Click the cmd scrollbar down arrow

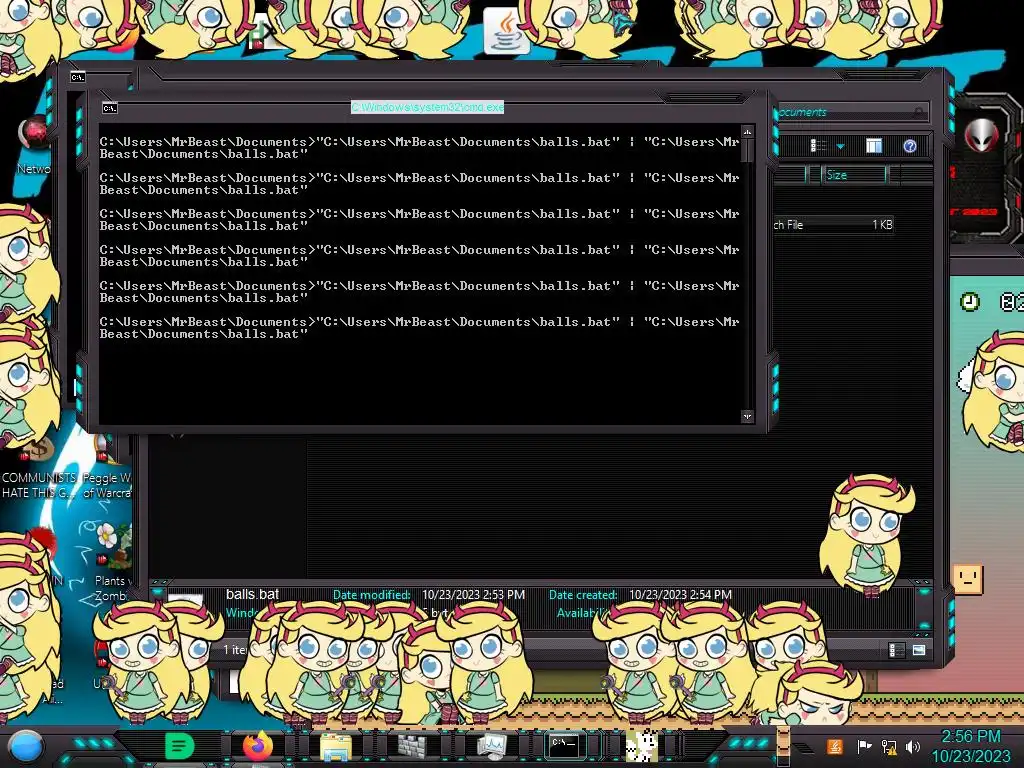pos(747,416)
